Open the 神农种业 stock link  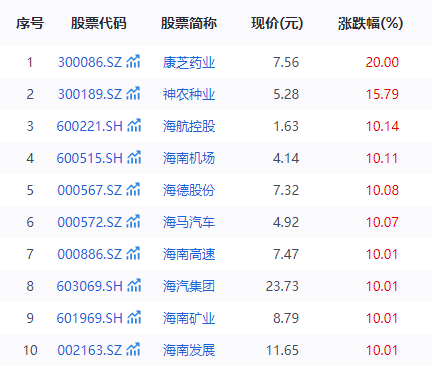click(x=189, y=94)
